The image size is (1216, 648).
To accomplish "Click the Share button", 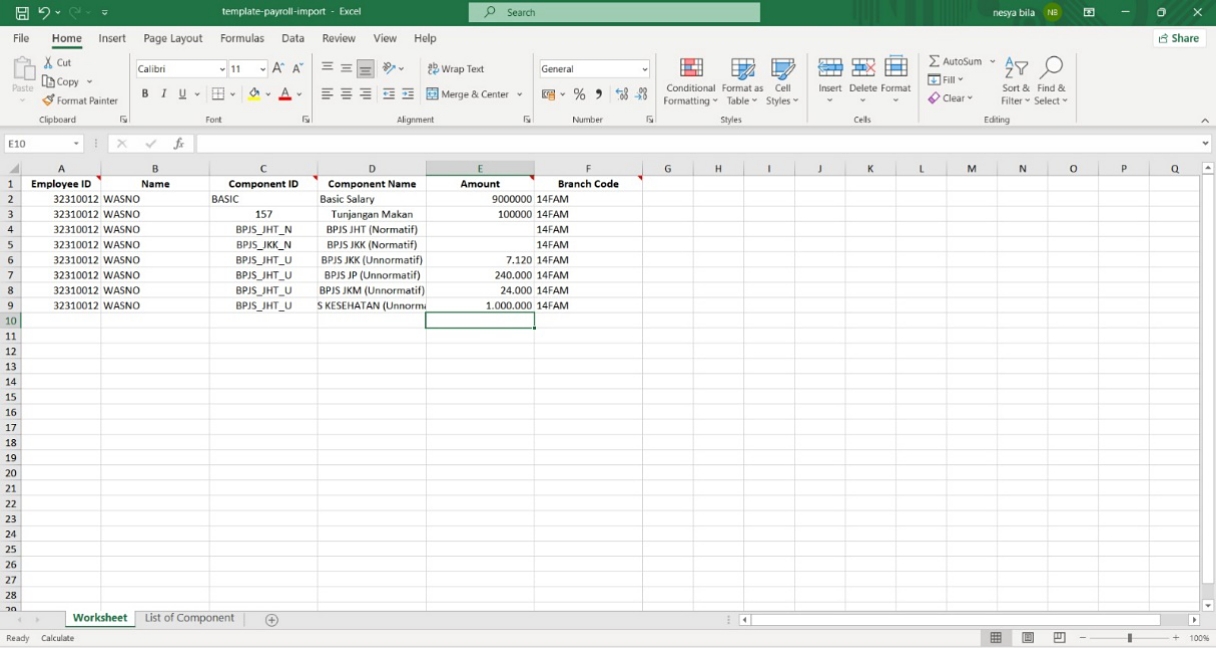I will [x=1178, y=37].
